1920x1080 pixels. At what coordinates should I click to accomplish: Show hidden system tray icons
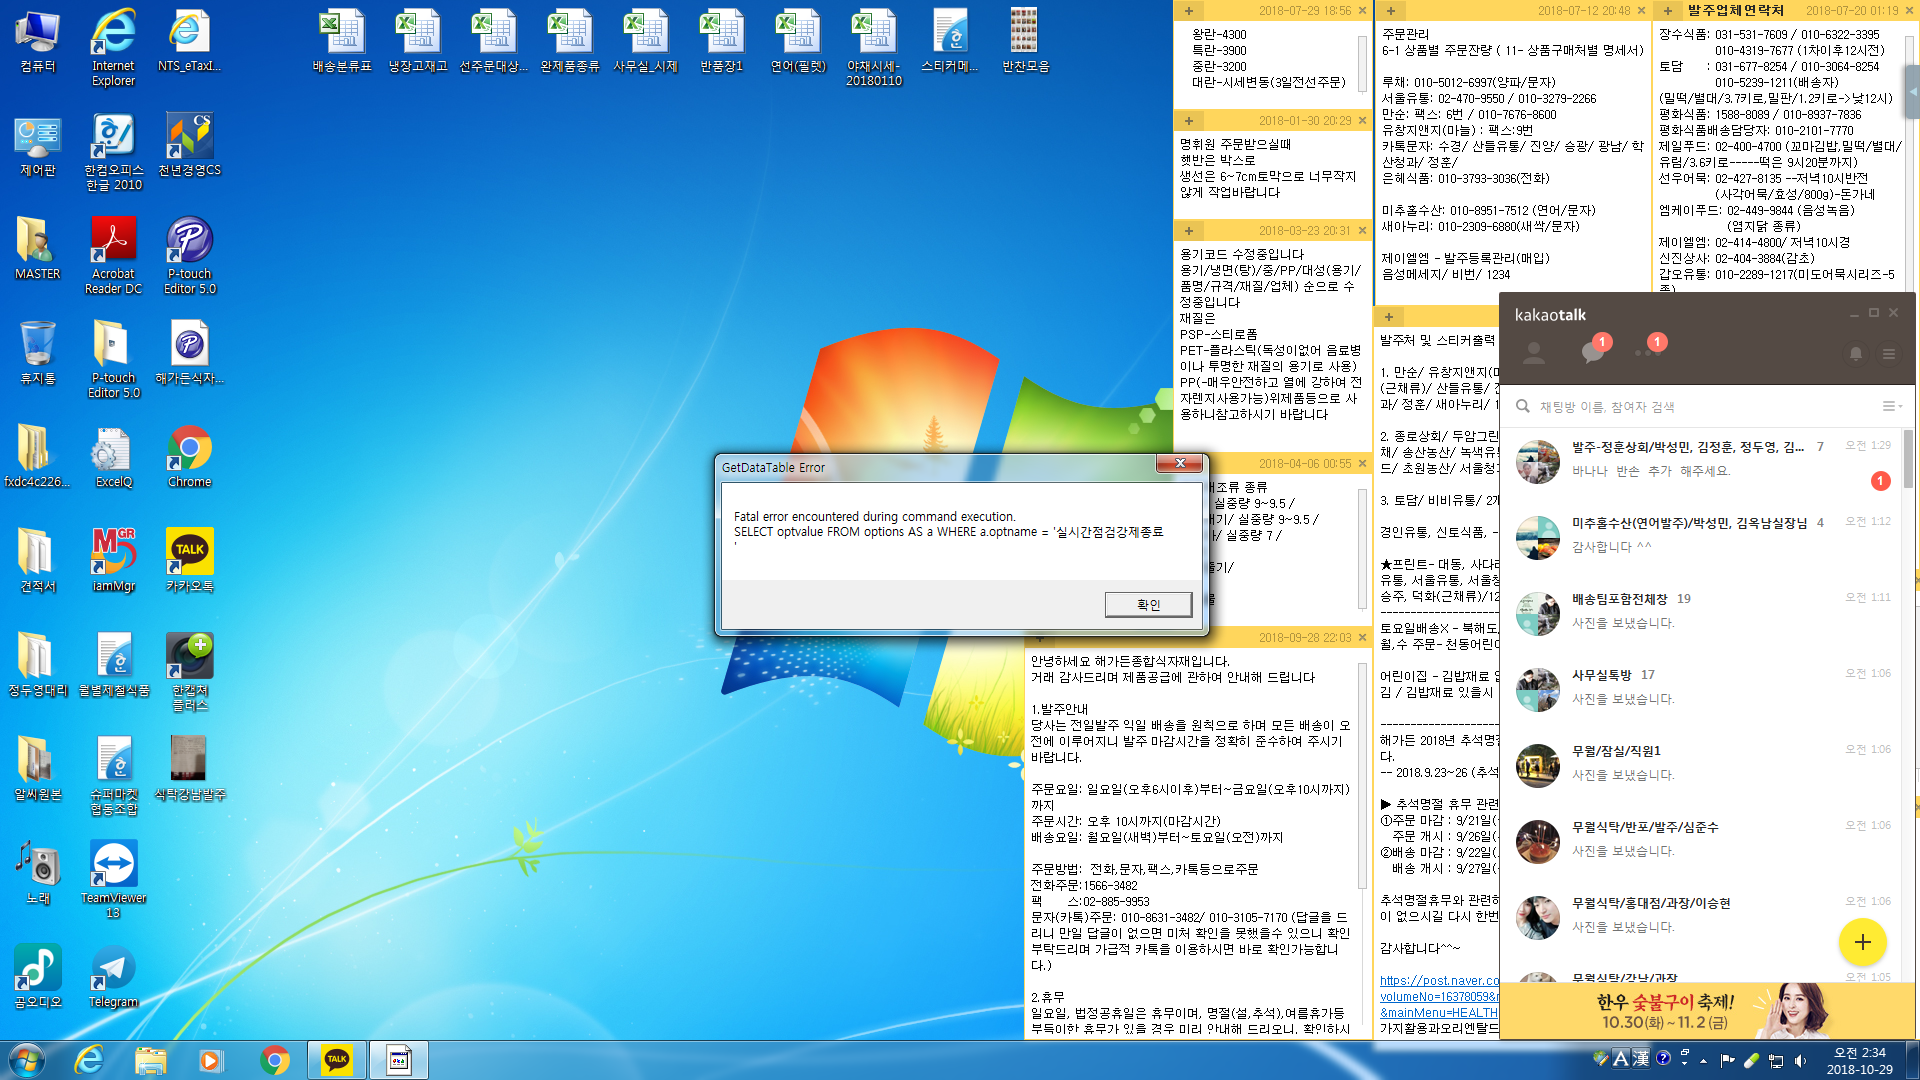click(x=1703, y=1061)
